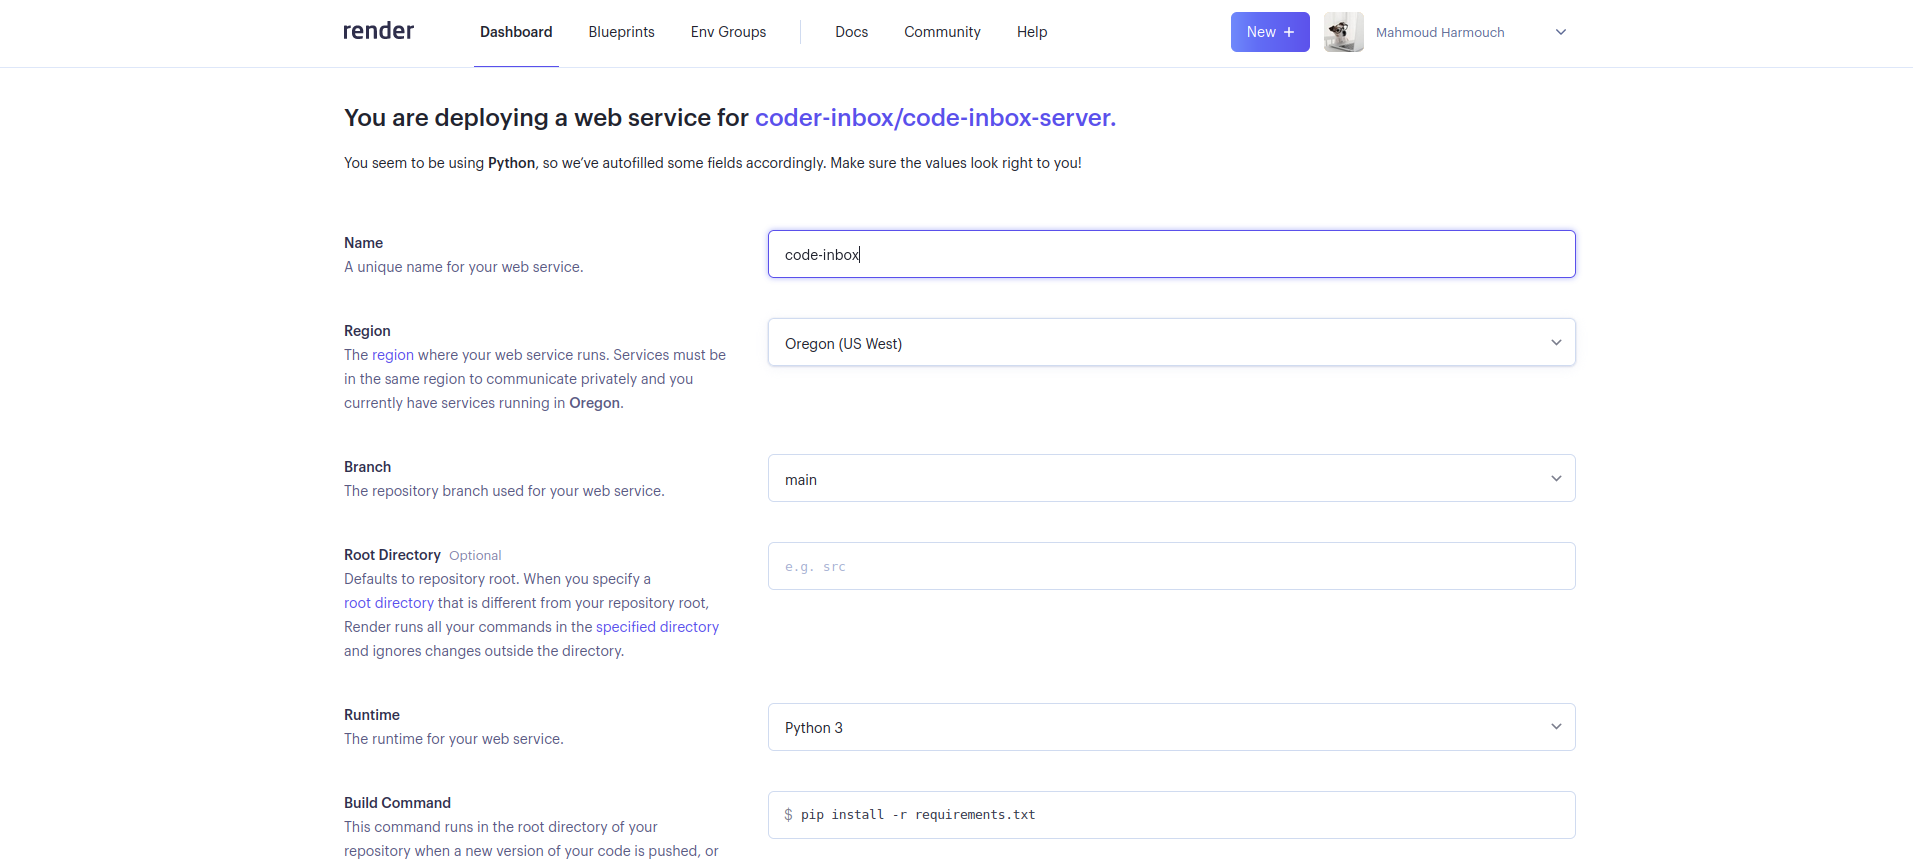Follow the 'root directory' help link
Image resolution: width=1913 pixels, height=868 pixels.
pos(389,603)
